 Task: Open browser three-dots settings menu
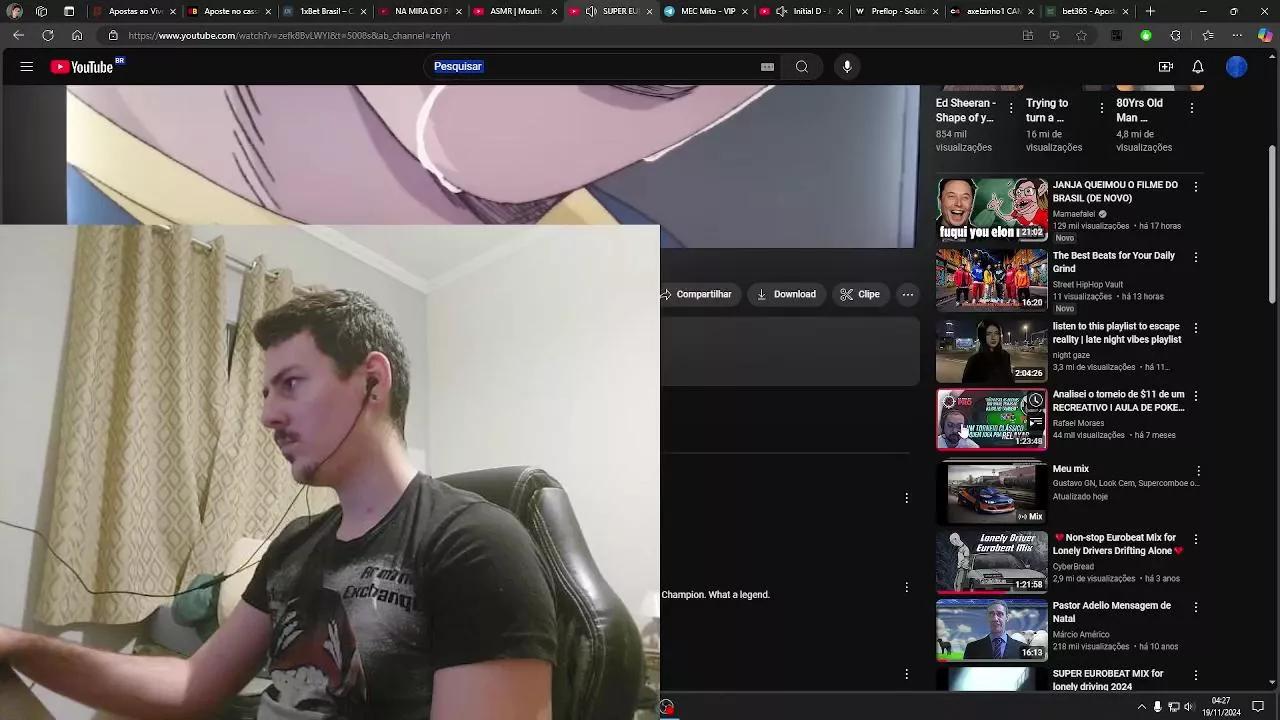tap(1236, 35)
